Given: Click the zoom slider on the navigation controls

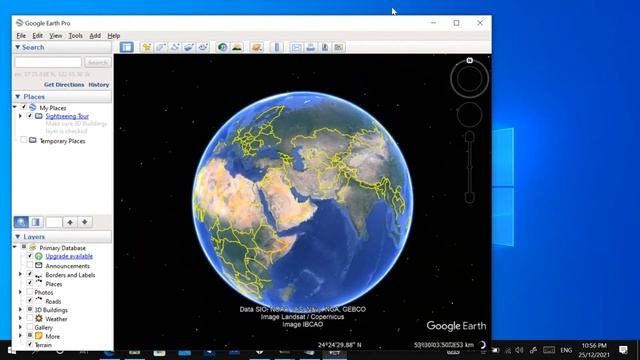Looking at the screenshot, I should (x=470, y=167).
